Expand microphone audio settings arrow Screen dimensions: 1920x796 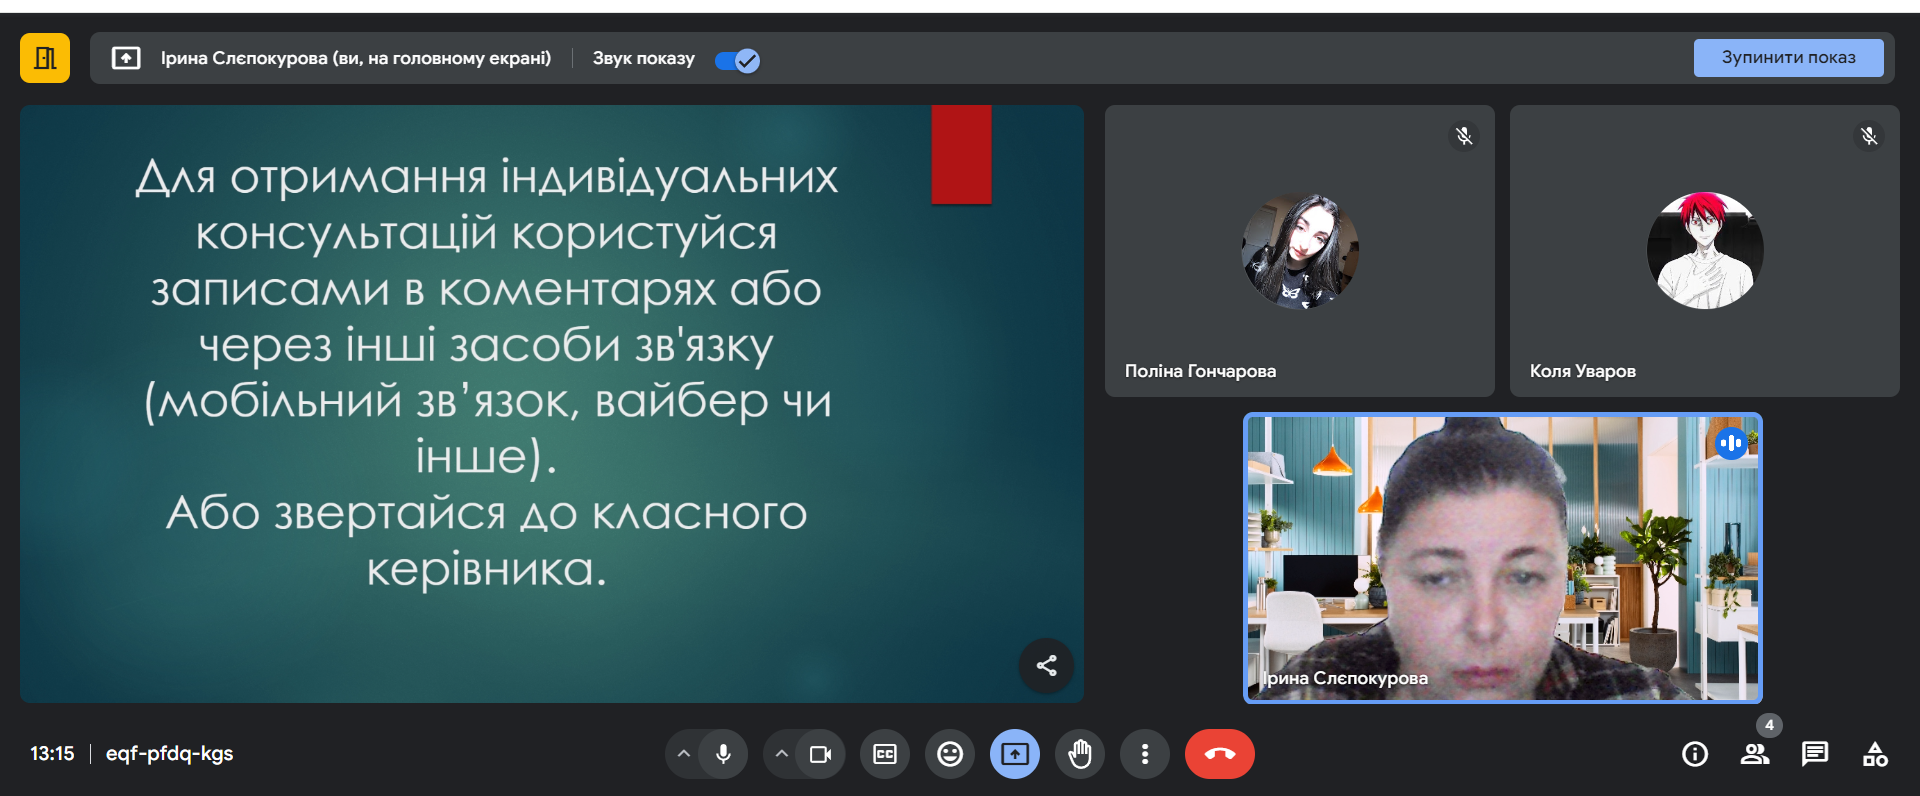pyautogui.click(x=684, y=754)
